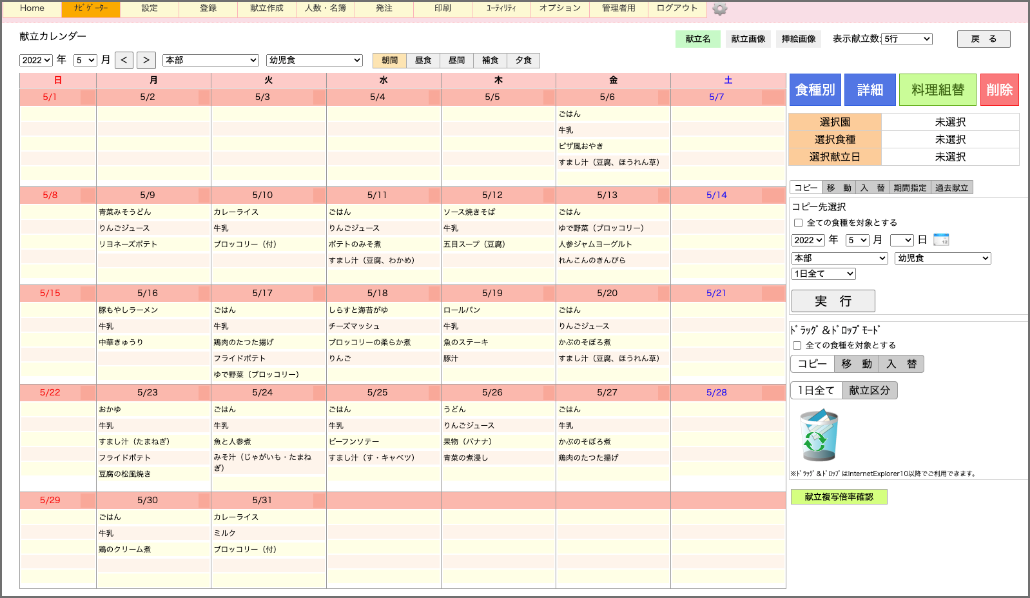Open the 管理者用 menu
This screenshot has height=598, width=1030.
coord(619,9)
